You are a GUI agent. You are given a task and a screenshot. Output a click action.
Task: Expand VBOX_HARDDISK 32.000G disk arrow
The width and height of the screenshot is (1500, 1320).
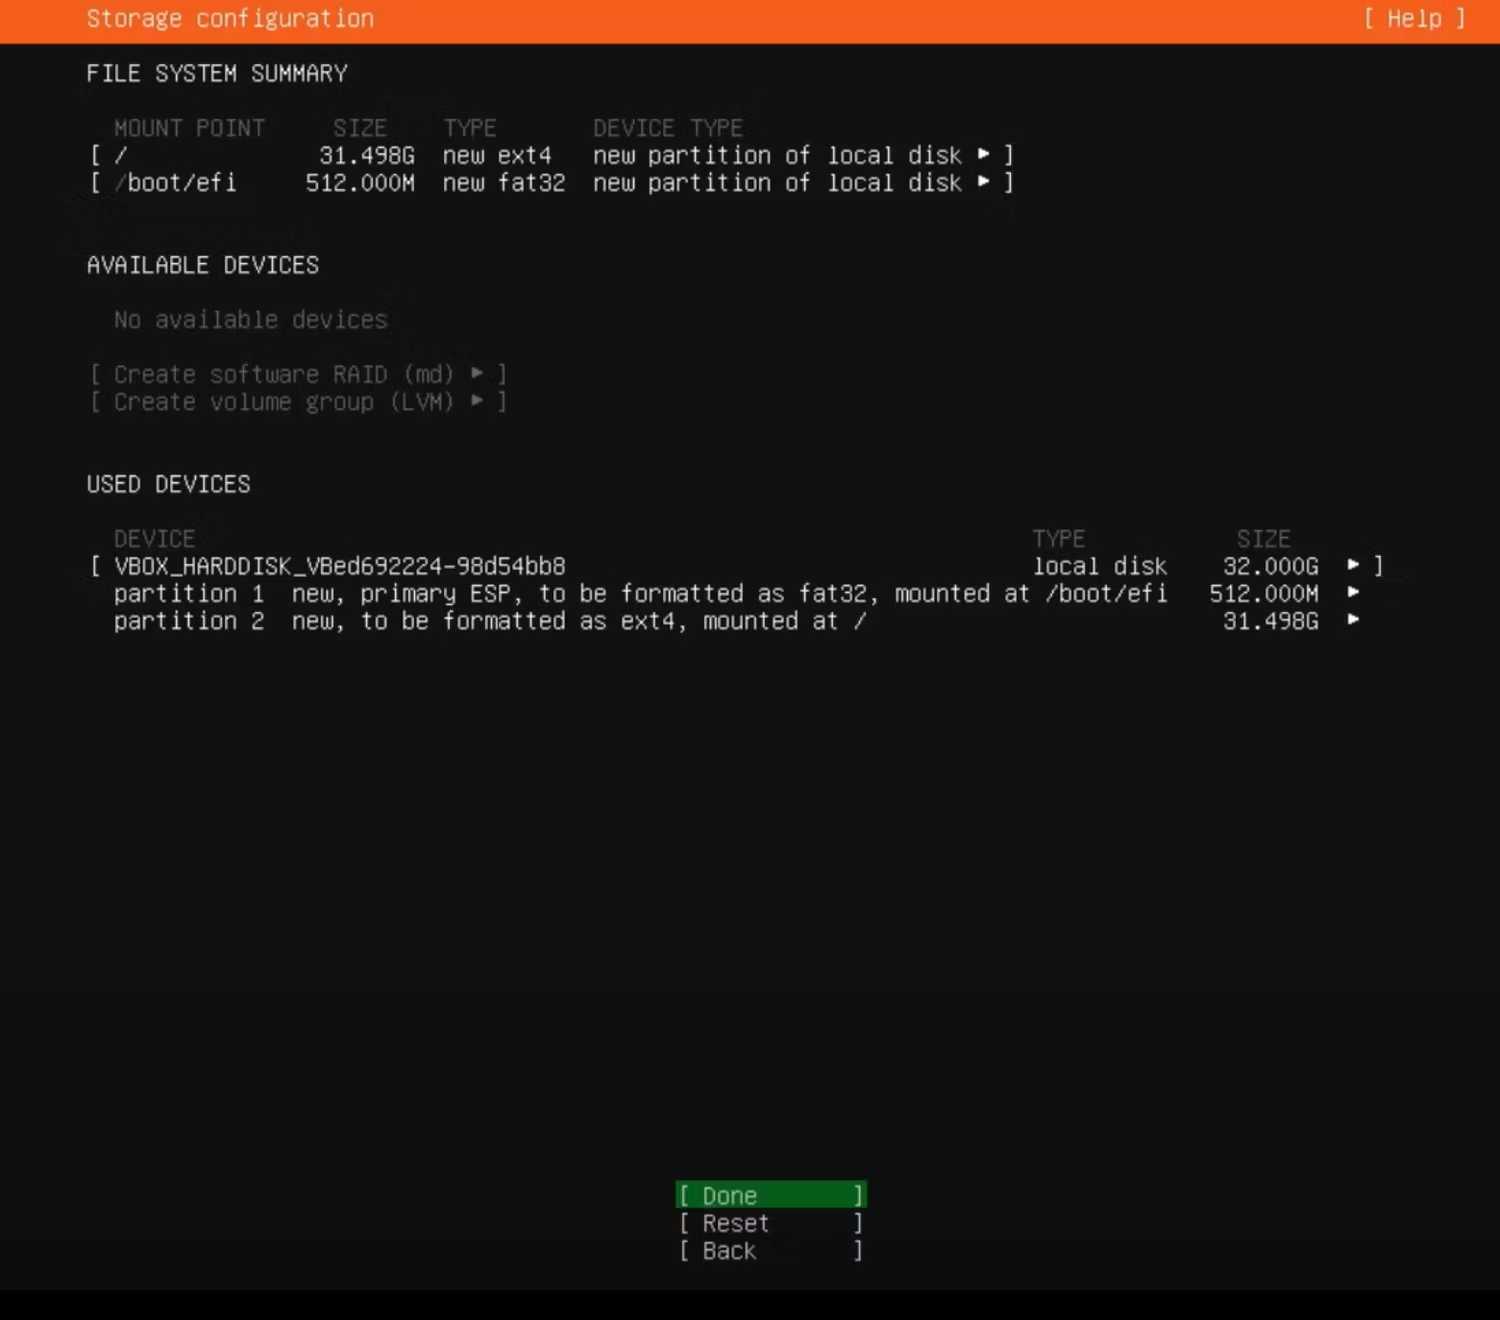(1353, 565)
